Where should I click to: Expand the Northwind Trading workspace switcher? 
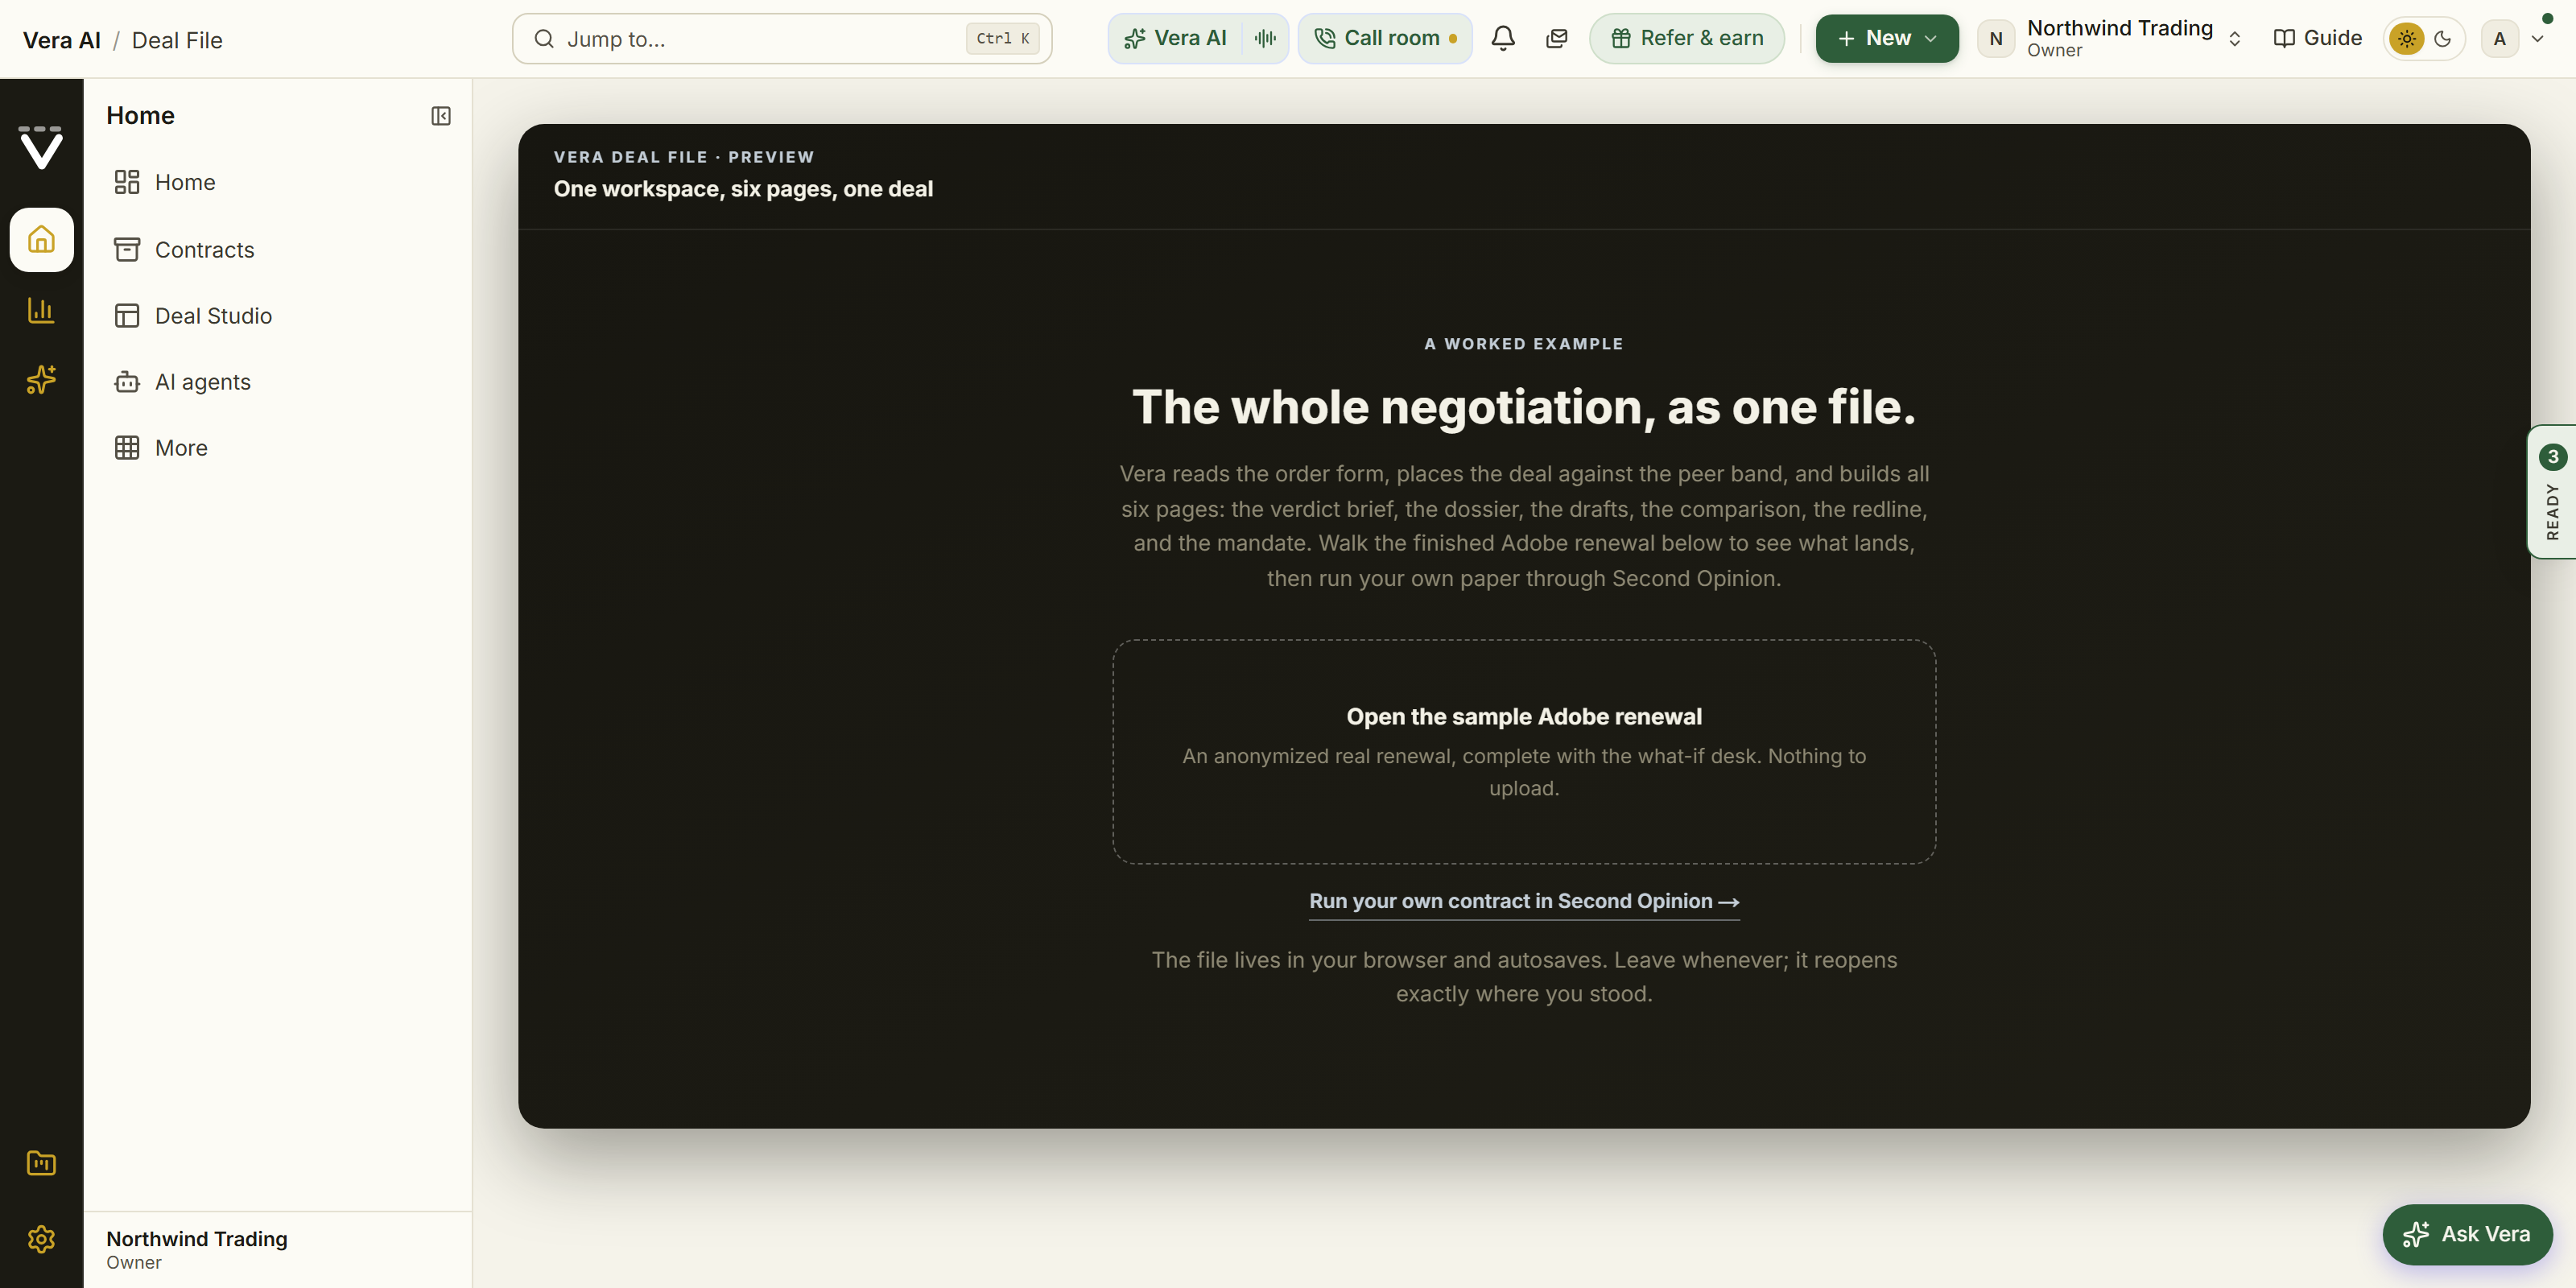(2235, 39)
